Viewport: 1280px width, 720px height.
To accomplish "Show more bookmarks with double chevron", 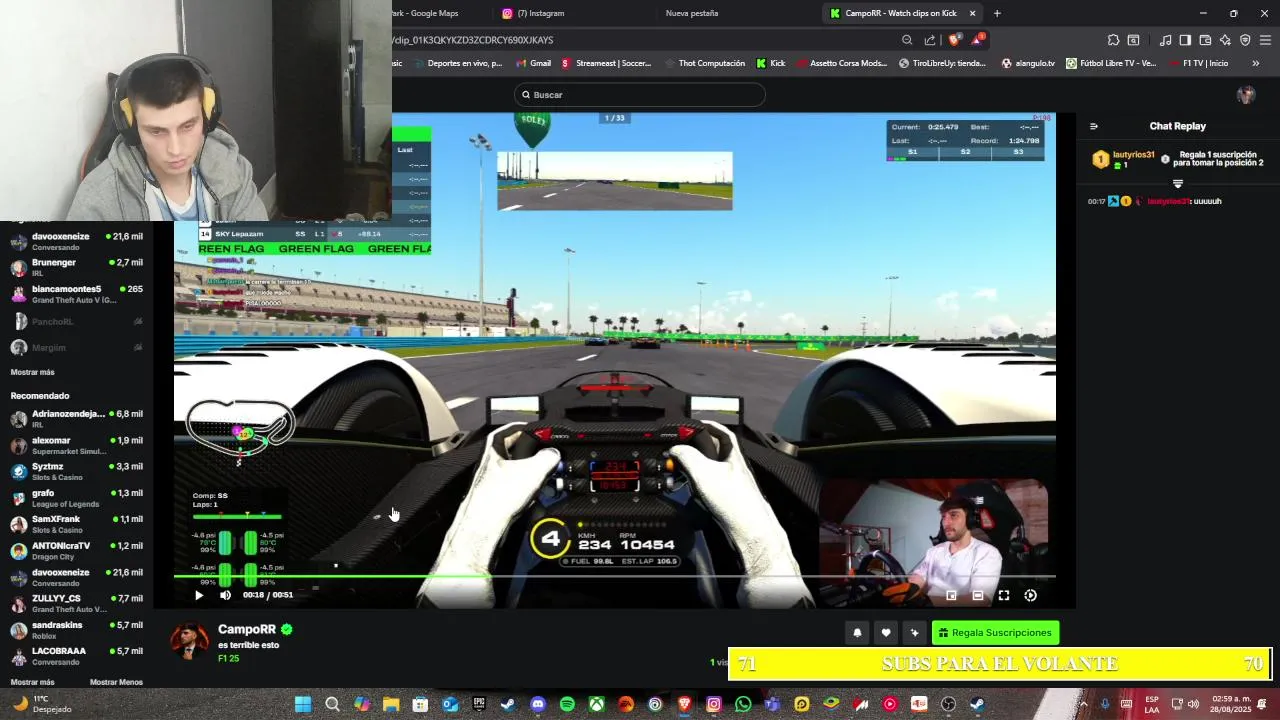I will click(x=1255, y=63).
